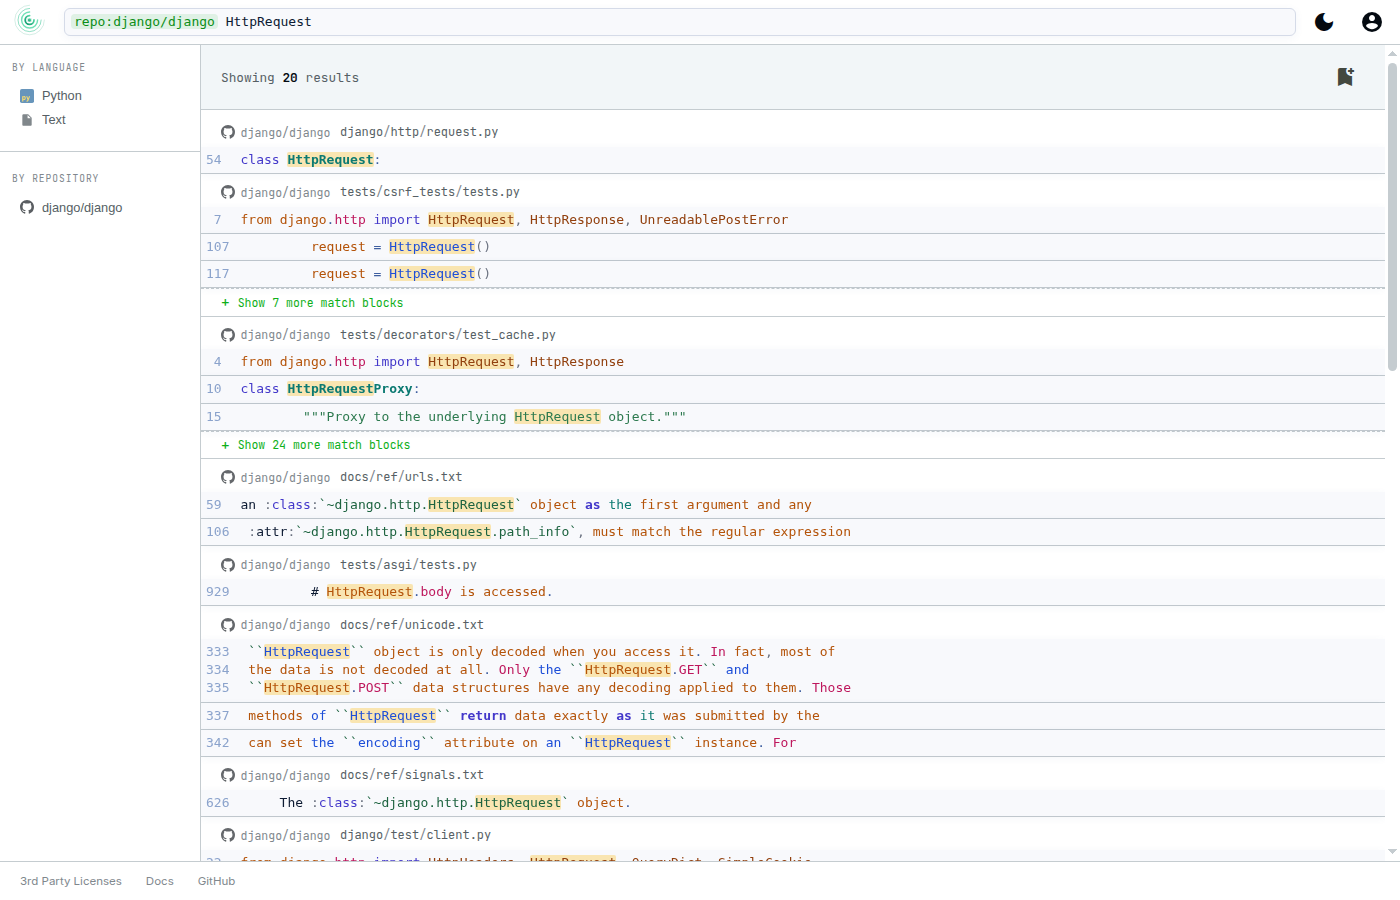The height and width of the screenshot is (900, 1400).
Task: Click the repo:django/django search filter token
Action: click(144, 22)
